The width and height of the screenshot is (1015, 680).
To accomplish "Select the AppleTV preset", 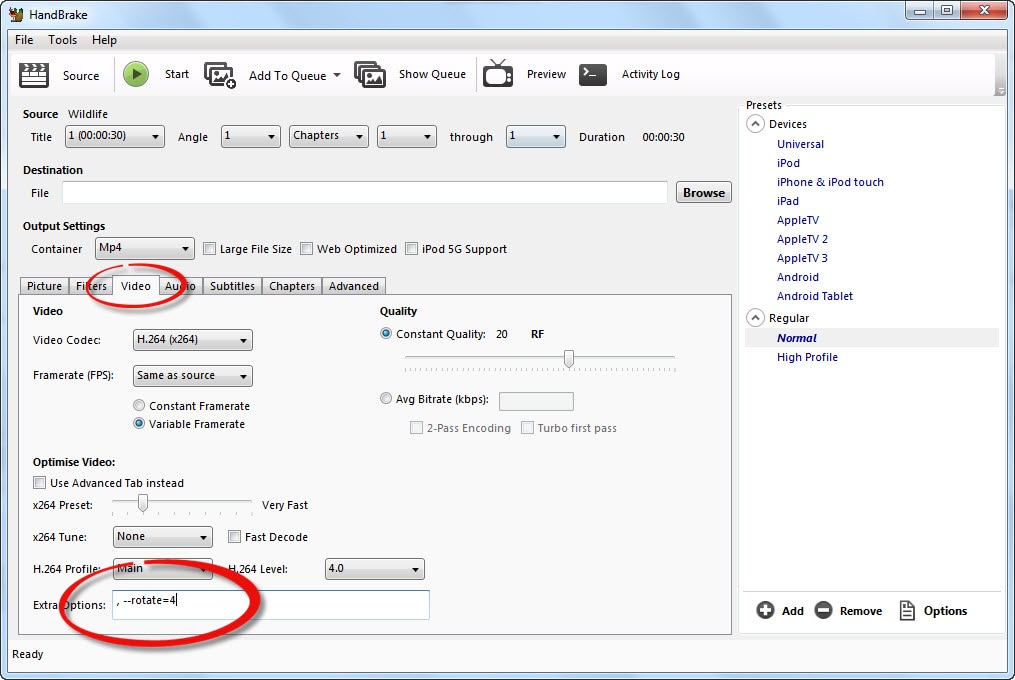I will (798, 220).
